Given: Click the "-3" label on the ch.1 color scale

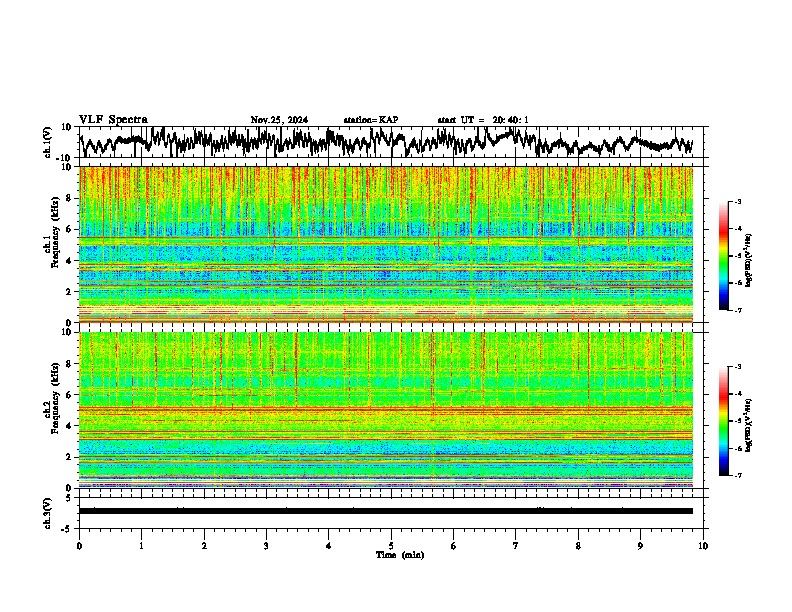Looking at the screenshot, I should coord(737,202).
